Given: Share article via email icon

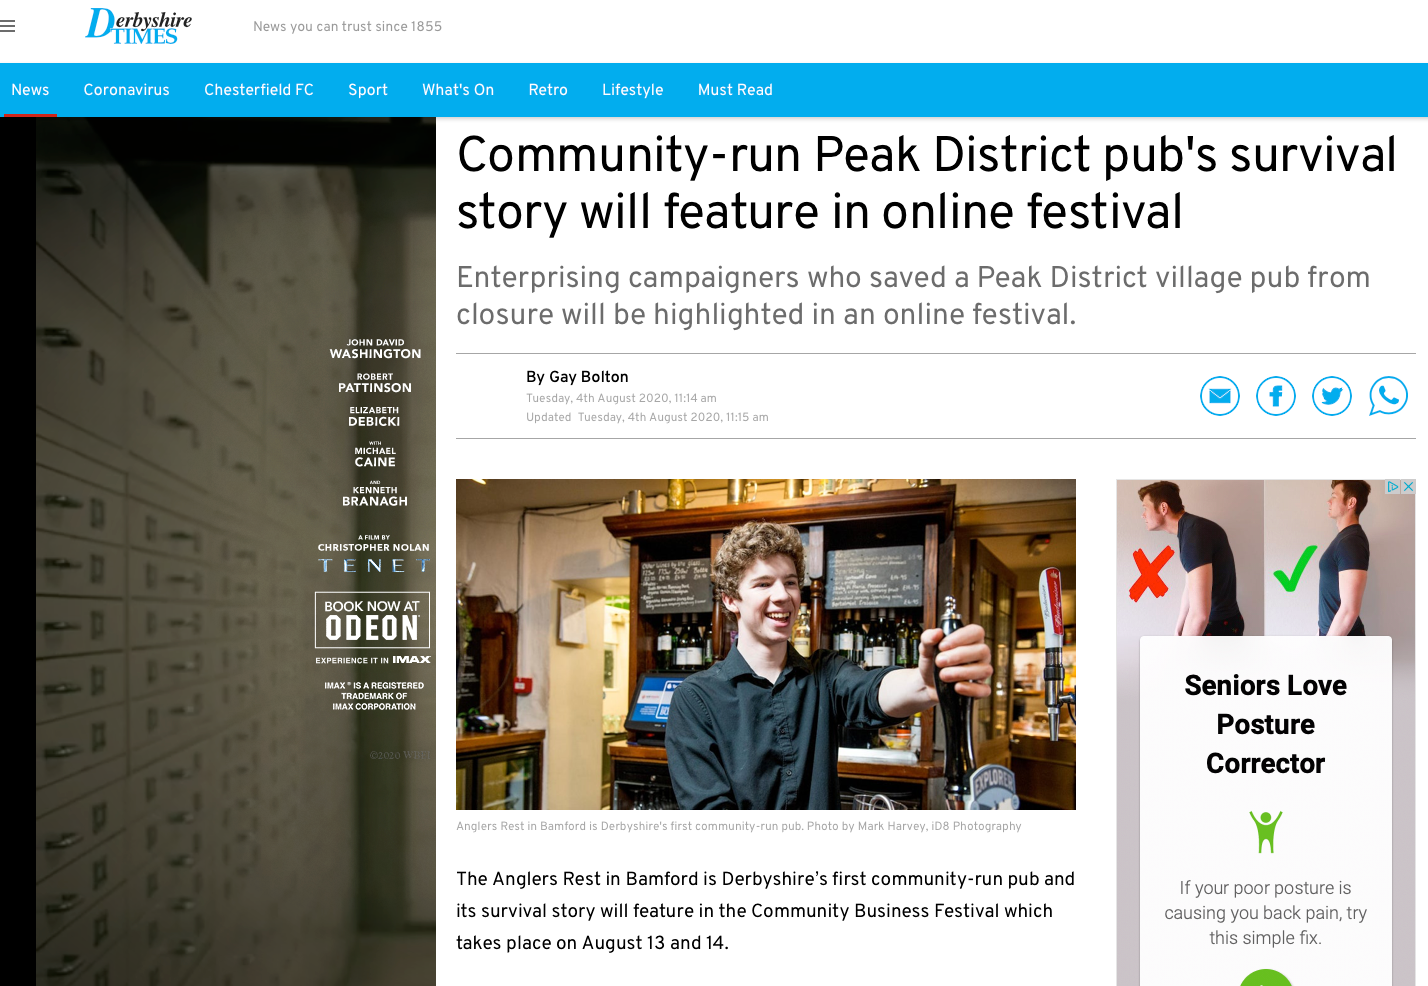Looking at the screenshot, I should pos(1219,396).
